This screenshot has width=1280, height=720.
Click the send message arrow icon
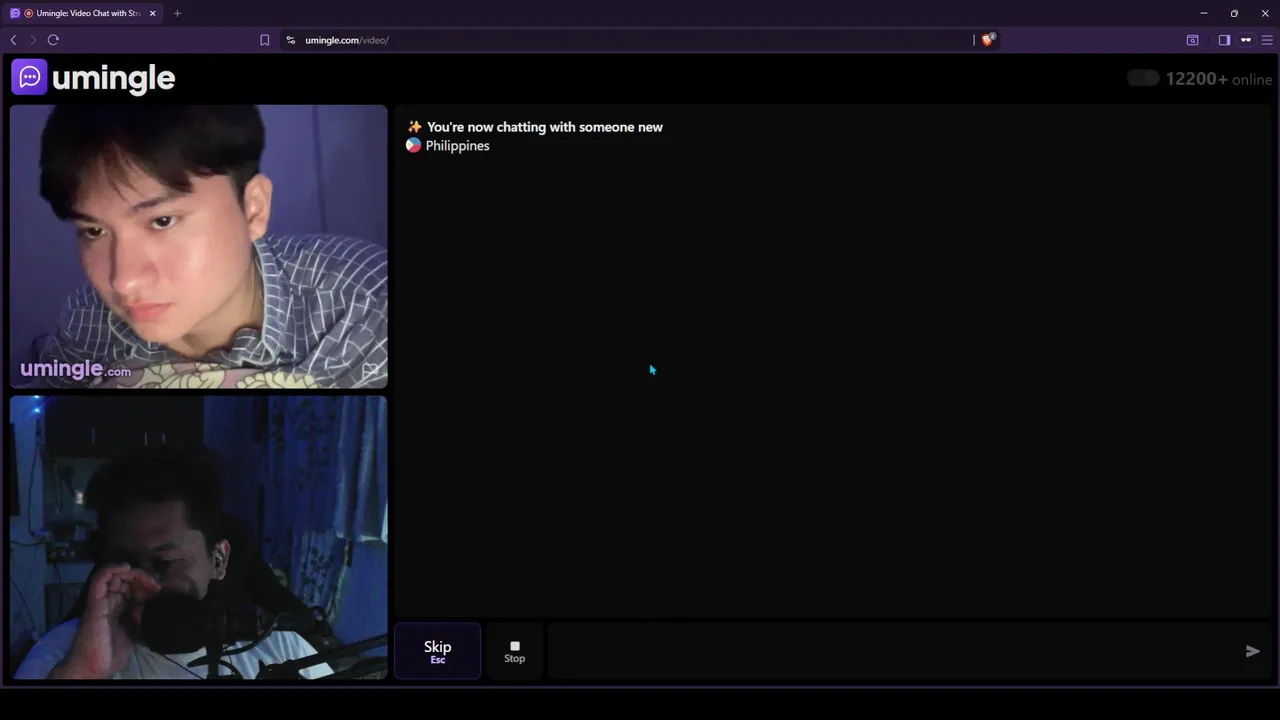pyautogui.click(x=1252, y=651)
